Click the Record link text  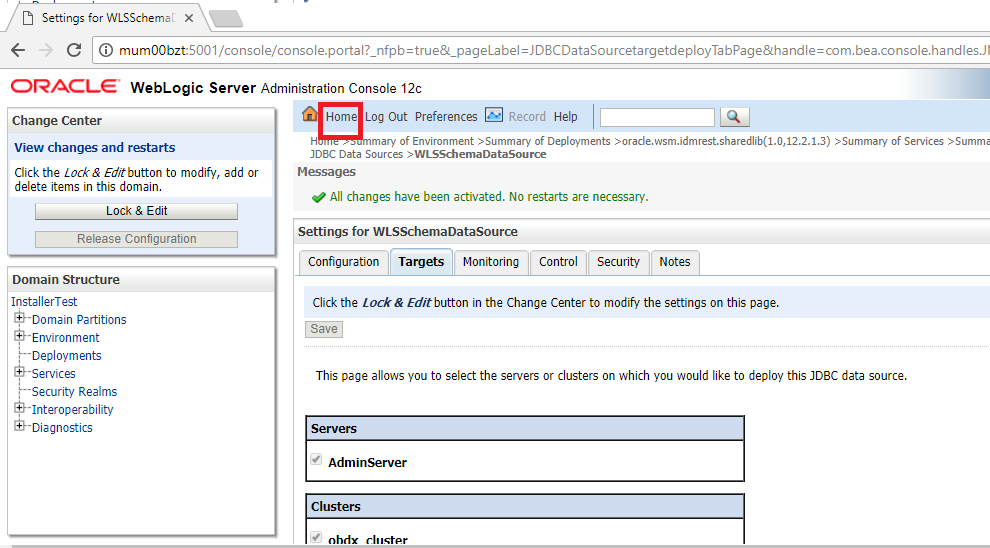pos(527,117)
